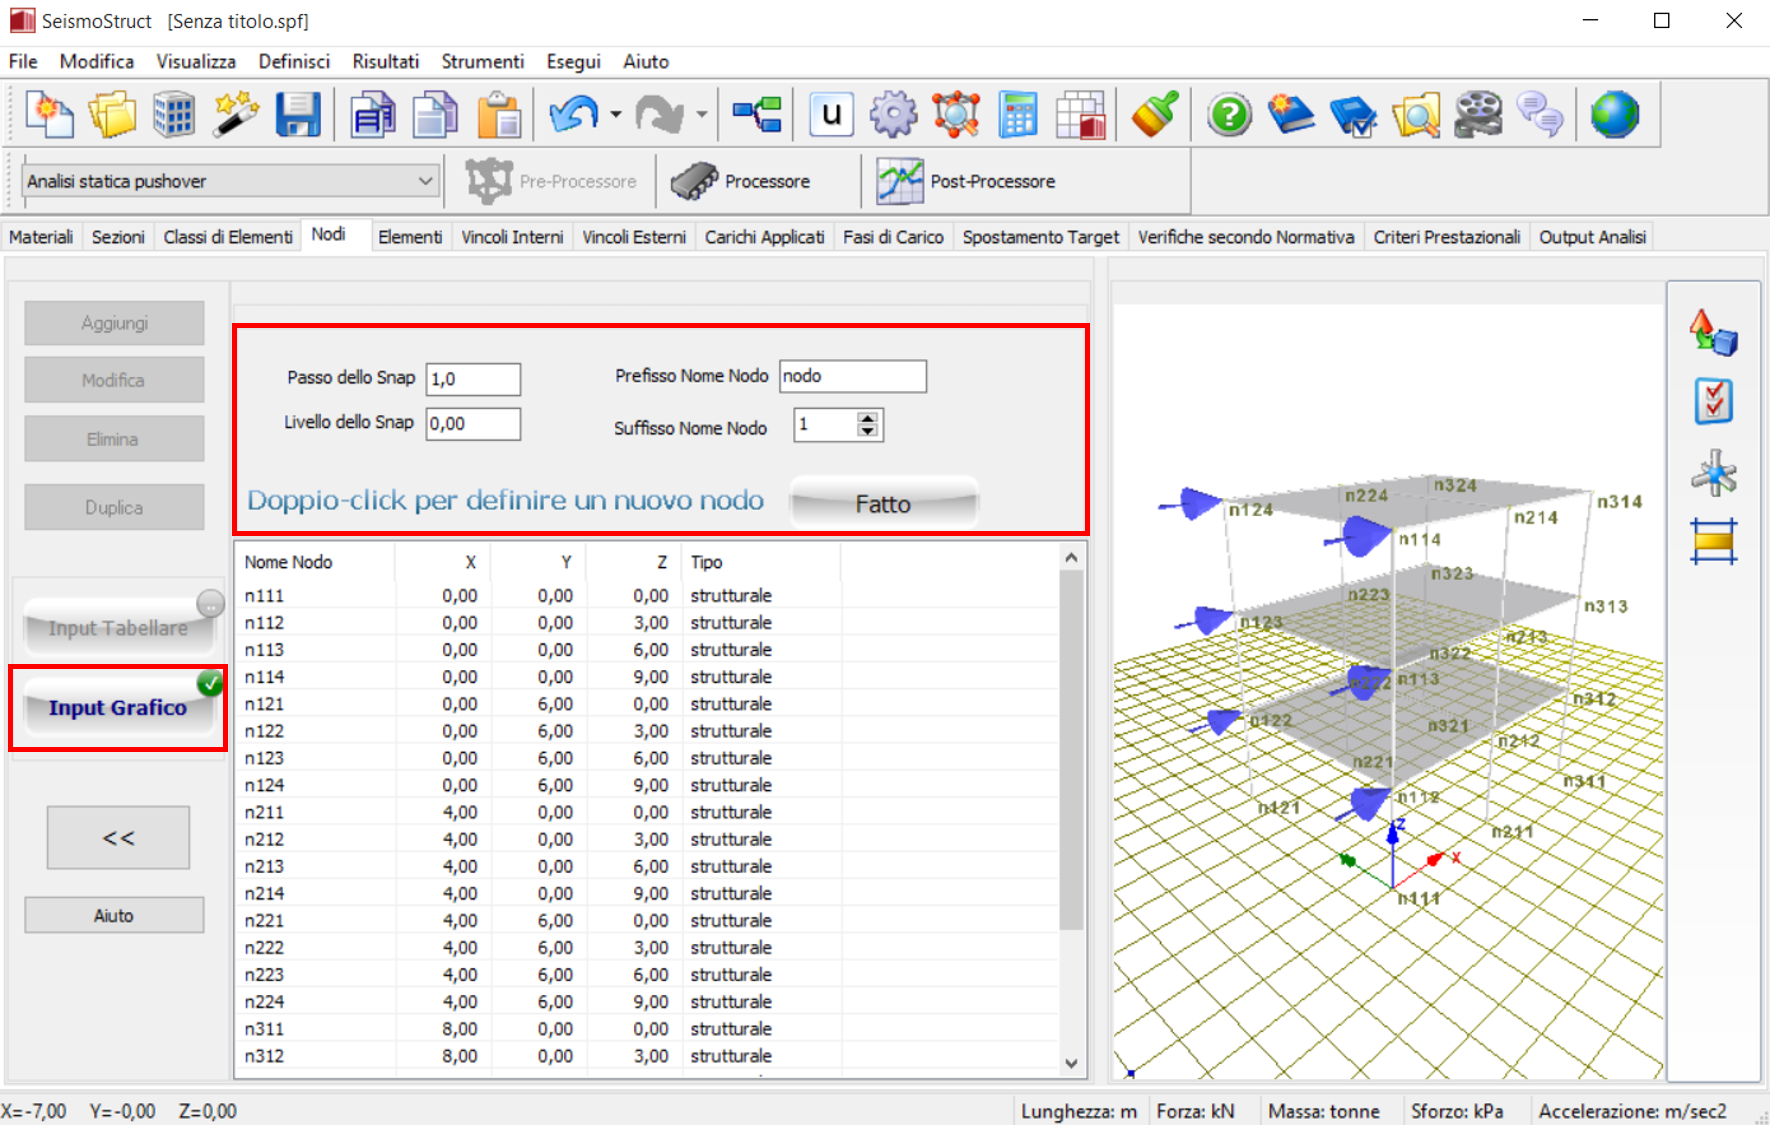This screenshot has height=1125, width=1770.
Task: Increase the Suffisso Nome Nodo spinner value
Action: (x=868, y=418)
